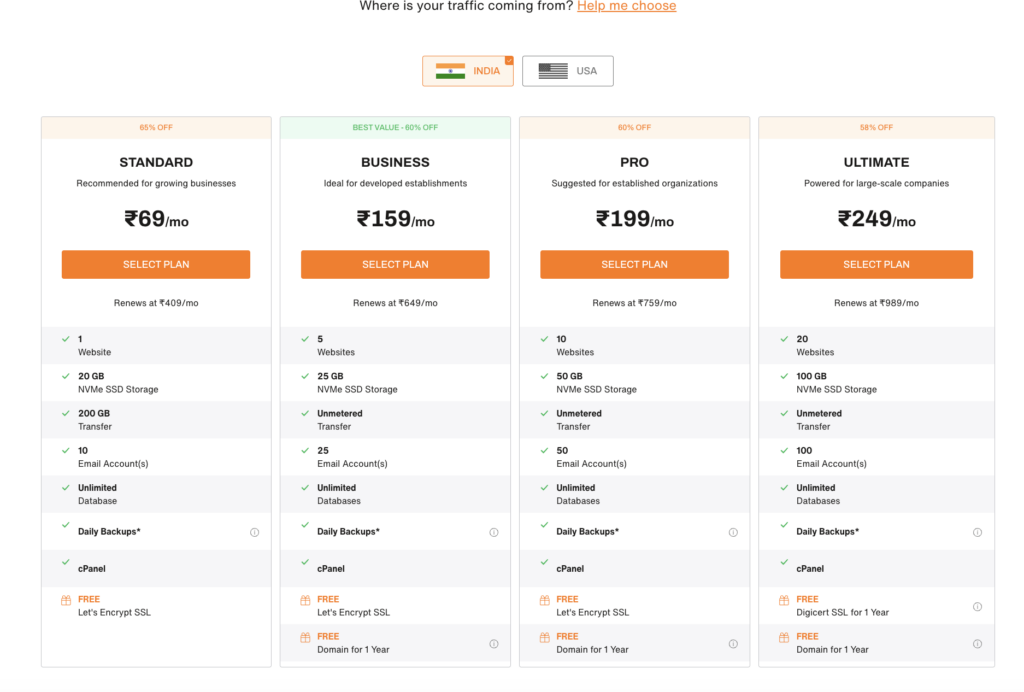Screen dimensions: 1024x692
Task: Select the Business plan
Action: pos(395,264)
